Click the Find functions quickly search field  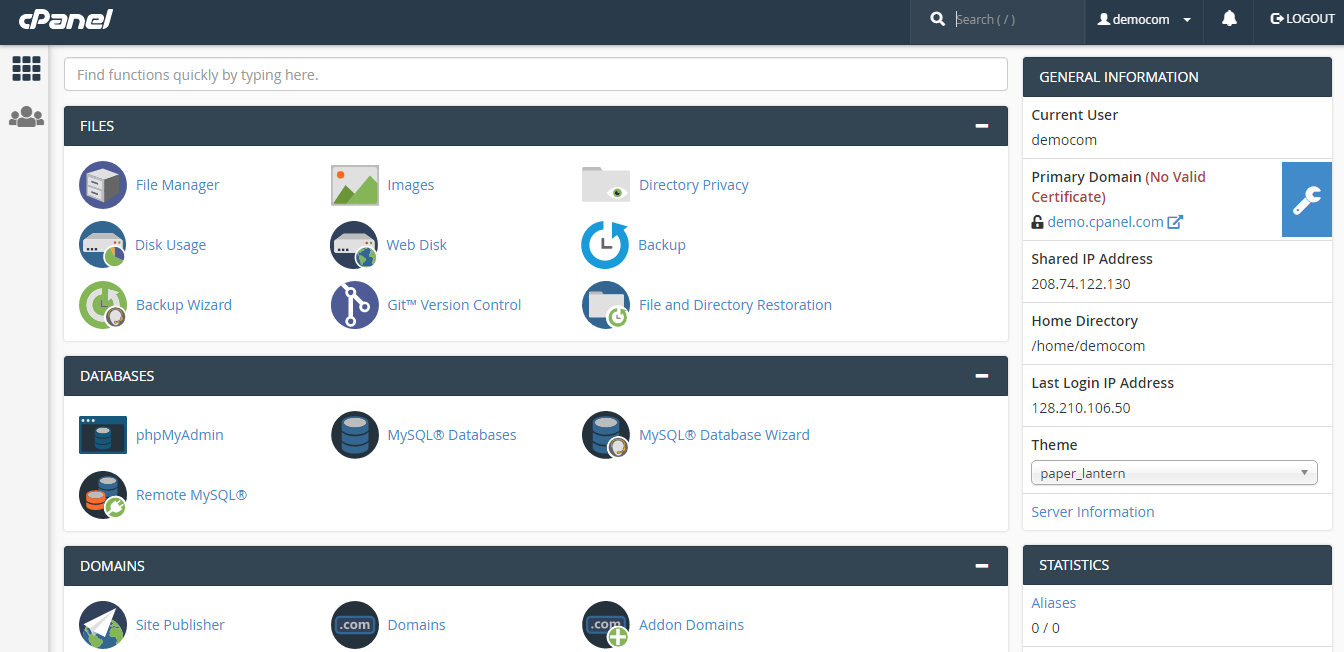[x=535, y=74]
